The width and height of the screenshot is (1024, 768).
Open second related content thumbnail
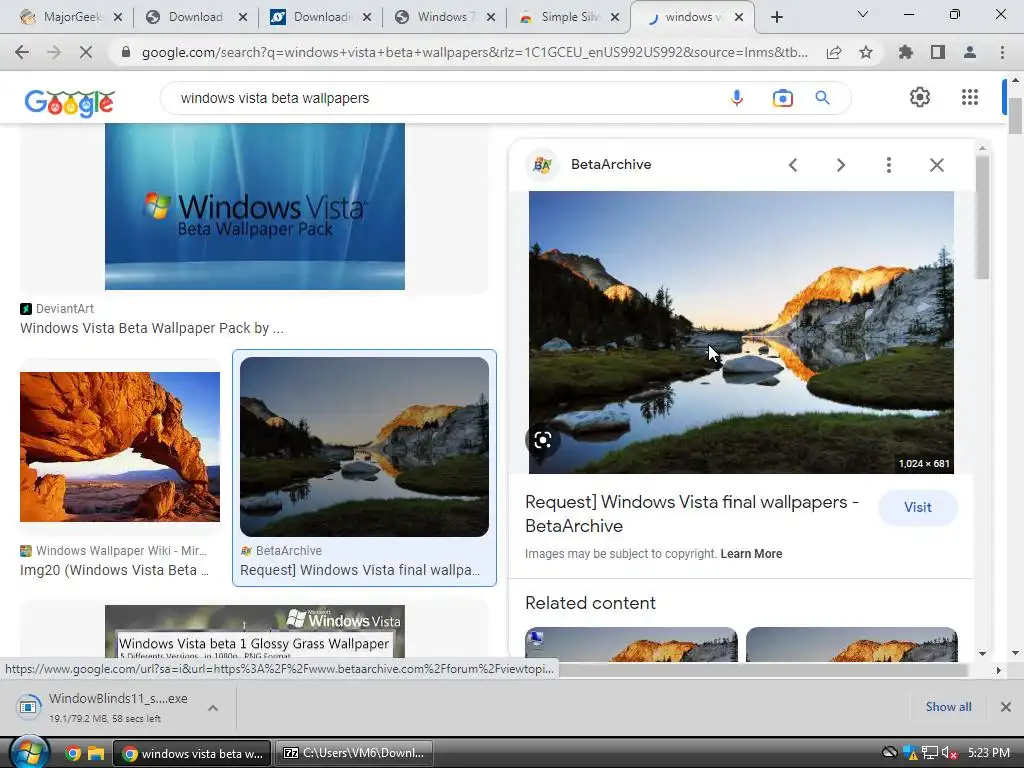pyautogui.click(x=852, y=644)
